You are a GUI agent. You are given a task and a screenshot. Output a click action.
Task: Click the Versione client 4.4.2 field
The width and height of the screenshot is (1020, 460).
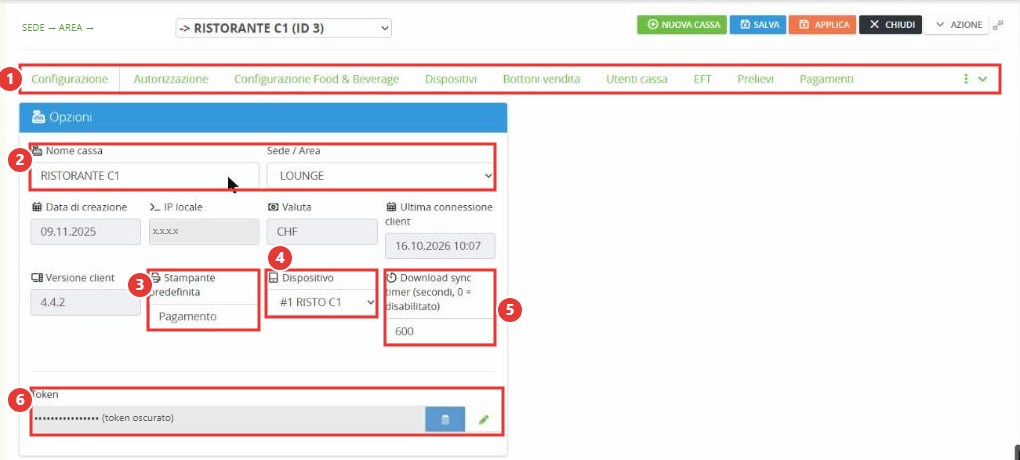click(x=86, y=303)
